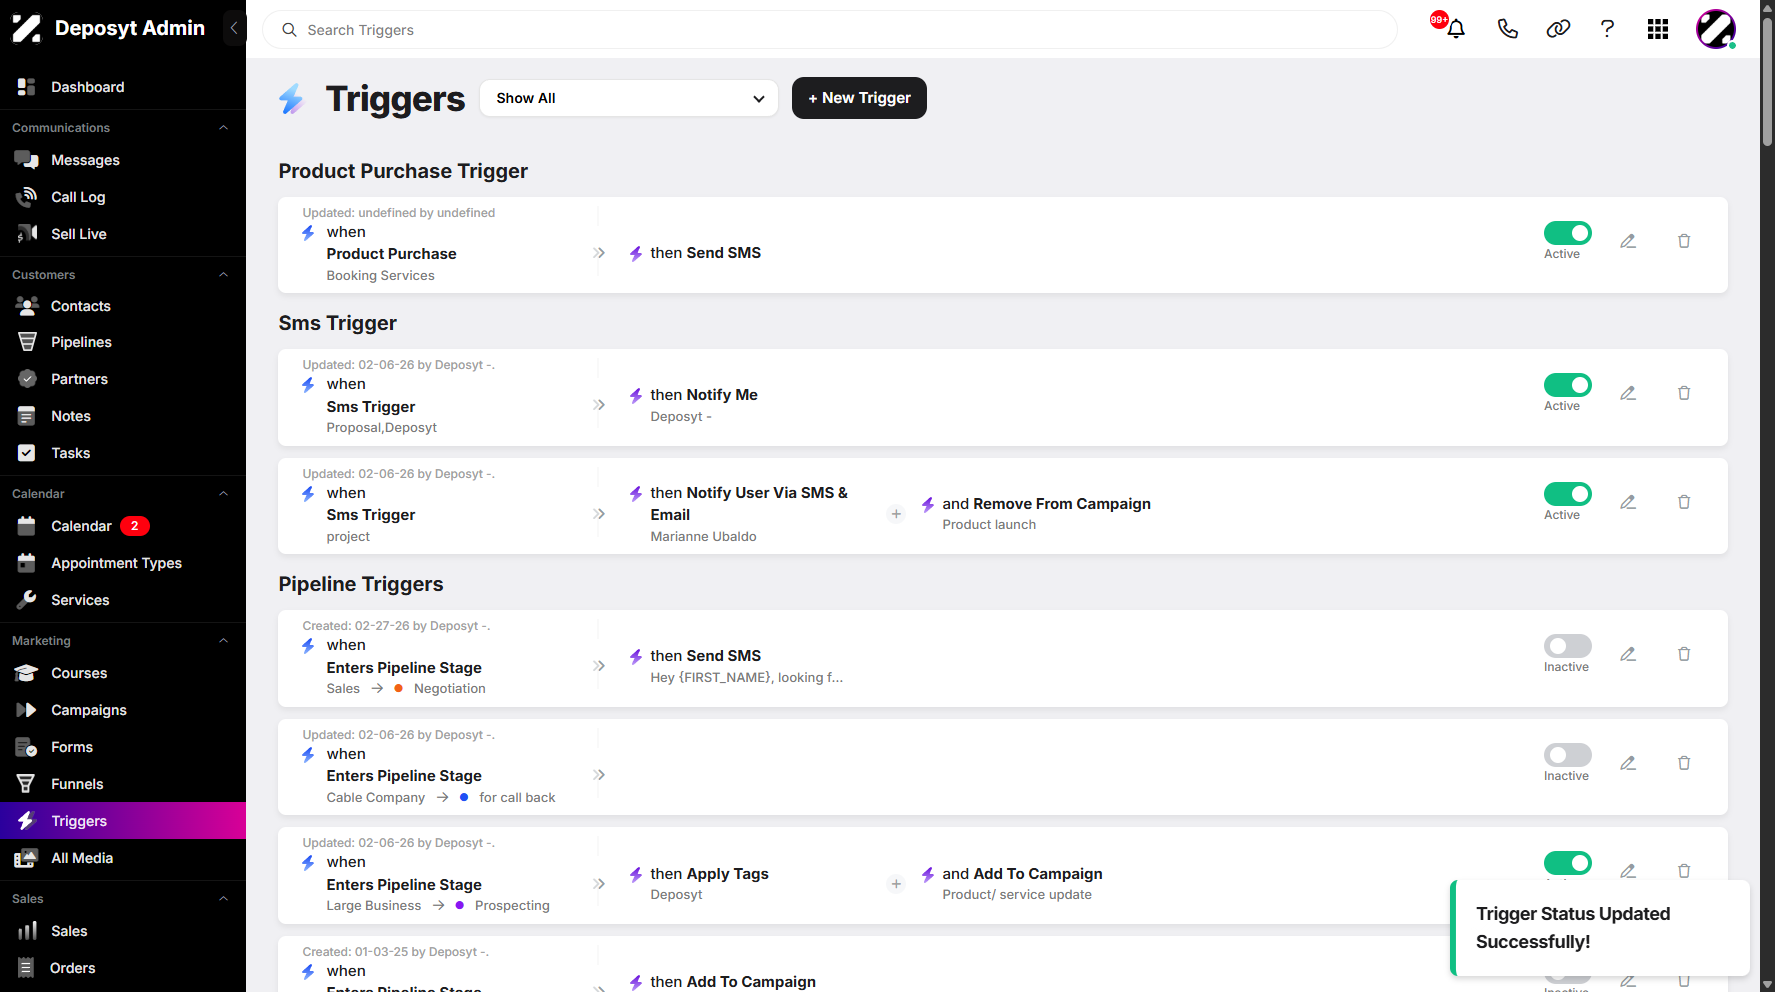Open the apps grid icon

[x=1658, y=29]
